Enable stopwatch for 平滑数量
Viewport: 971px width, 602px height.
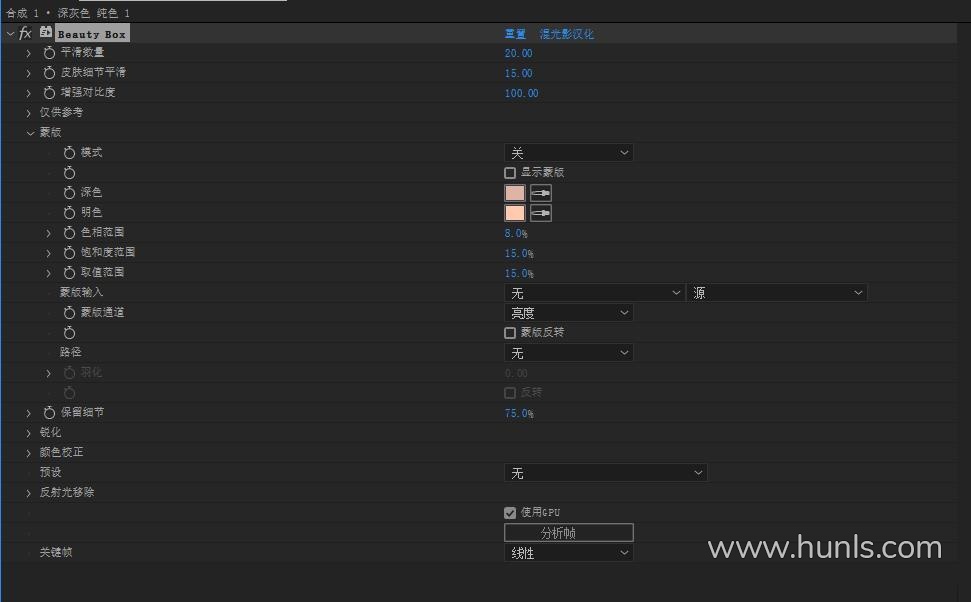[x=50, y=53]
